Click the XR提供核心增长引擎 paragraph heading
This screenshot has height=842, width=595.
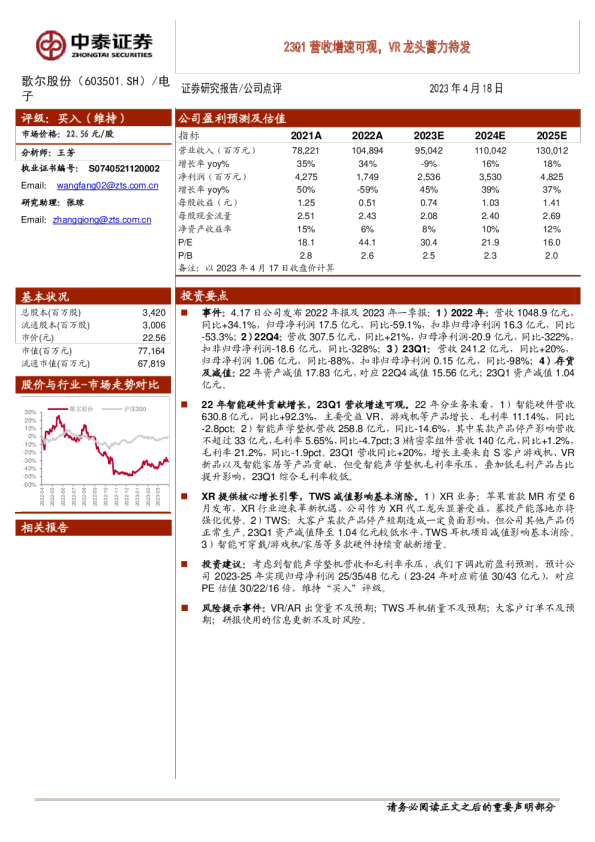[310, 497]
